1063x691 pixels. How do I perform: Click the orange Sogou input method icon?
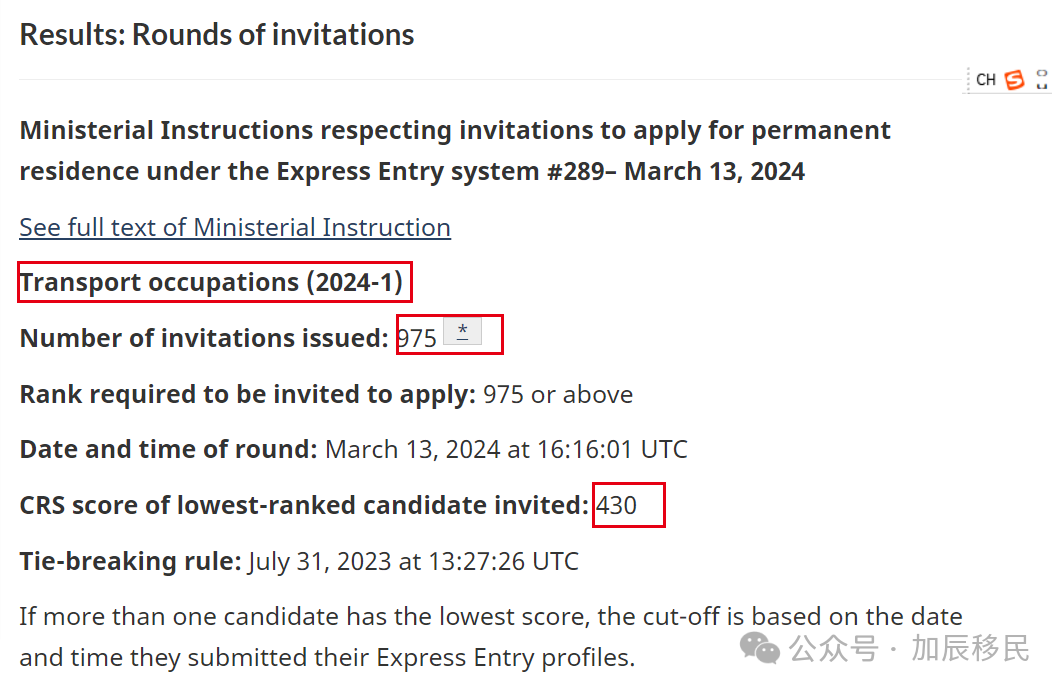coord(1015,80)
